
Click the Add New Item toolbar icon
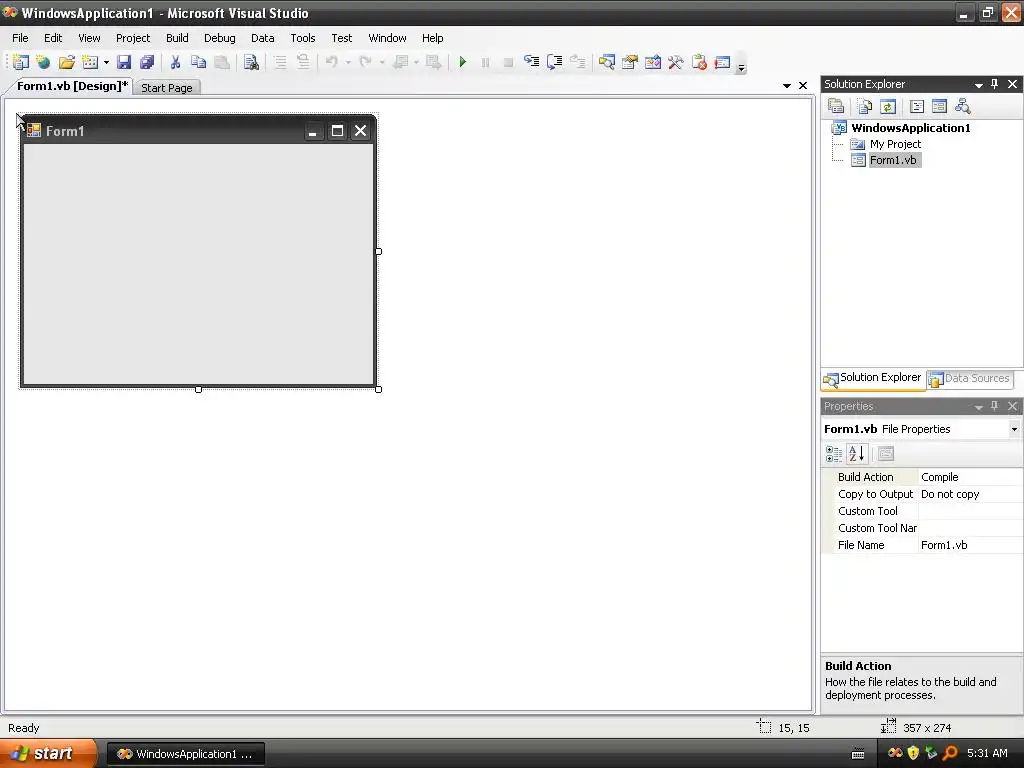coord(90,62)
